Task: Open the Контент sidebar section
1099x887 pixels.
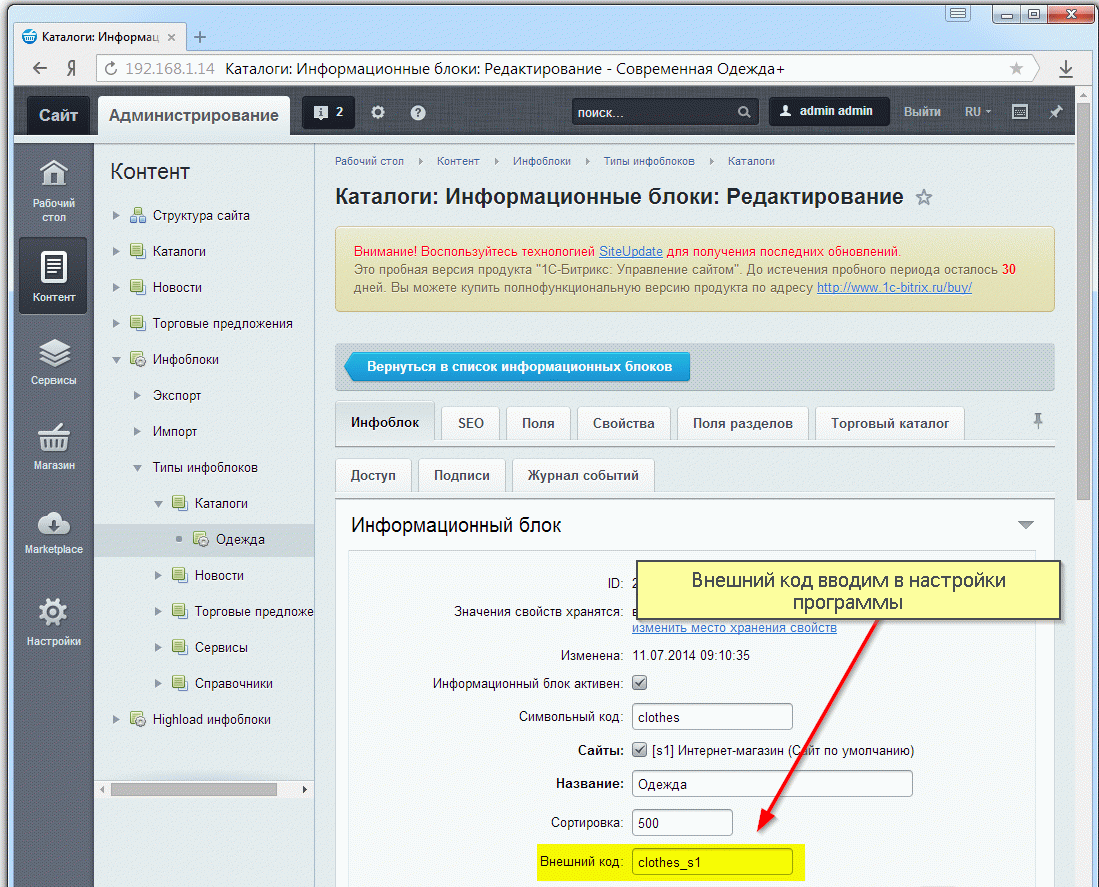Action: (x=53, y=275)
